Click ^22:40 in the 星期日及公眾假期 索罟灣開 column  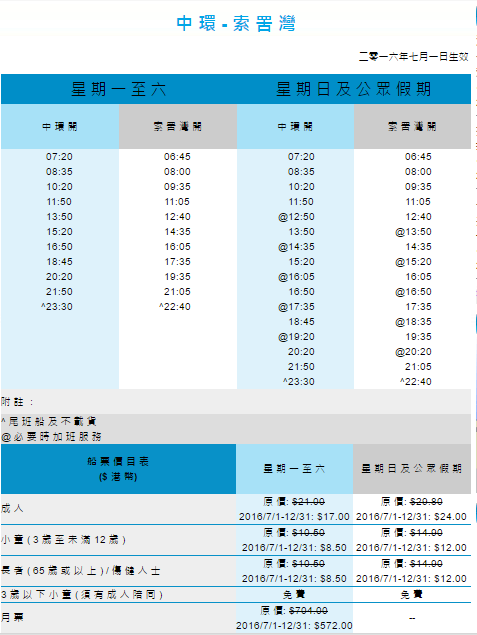(x=415, y=381)
